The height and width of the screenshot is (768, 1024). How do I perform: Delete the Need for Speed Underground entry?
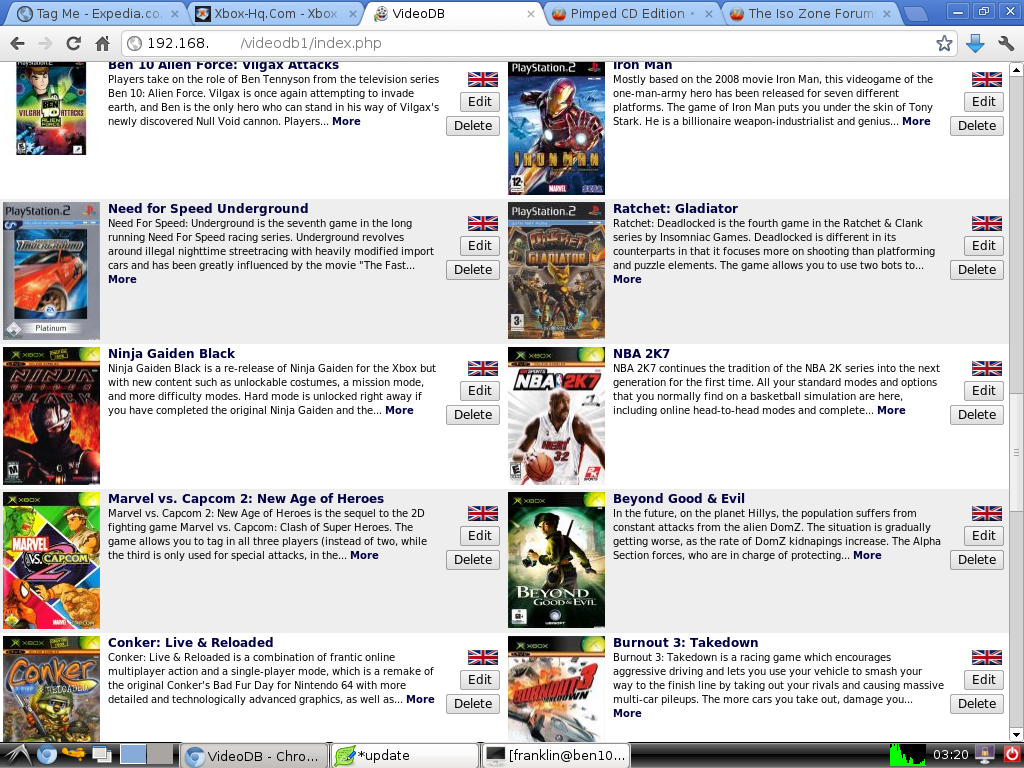click(473, 270)
